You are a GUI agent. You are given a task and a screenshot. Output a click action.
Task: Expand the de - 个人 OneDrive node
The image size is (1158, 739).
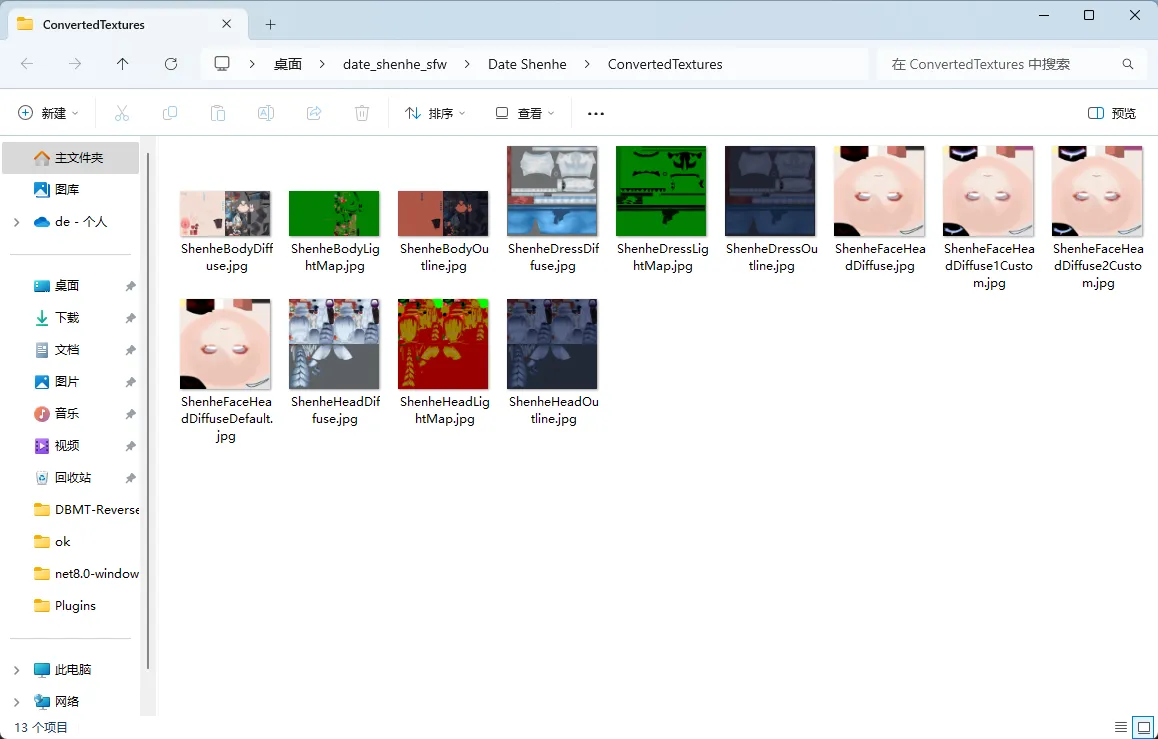16,222
